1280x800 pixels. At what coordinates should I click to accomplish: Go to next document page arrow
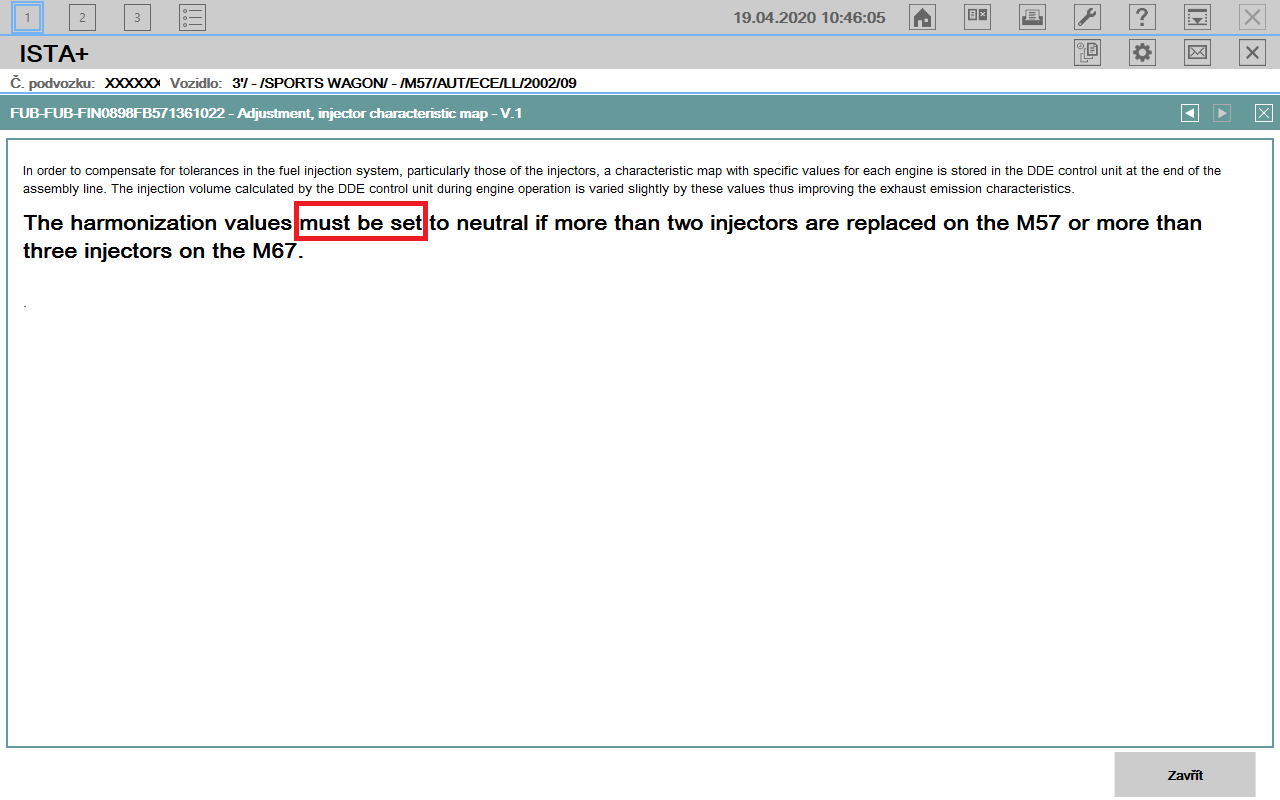[x=1222, y=113]
